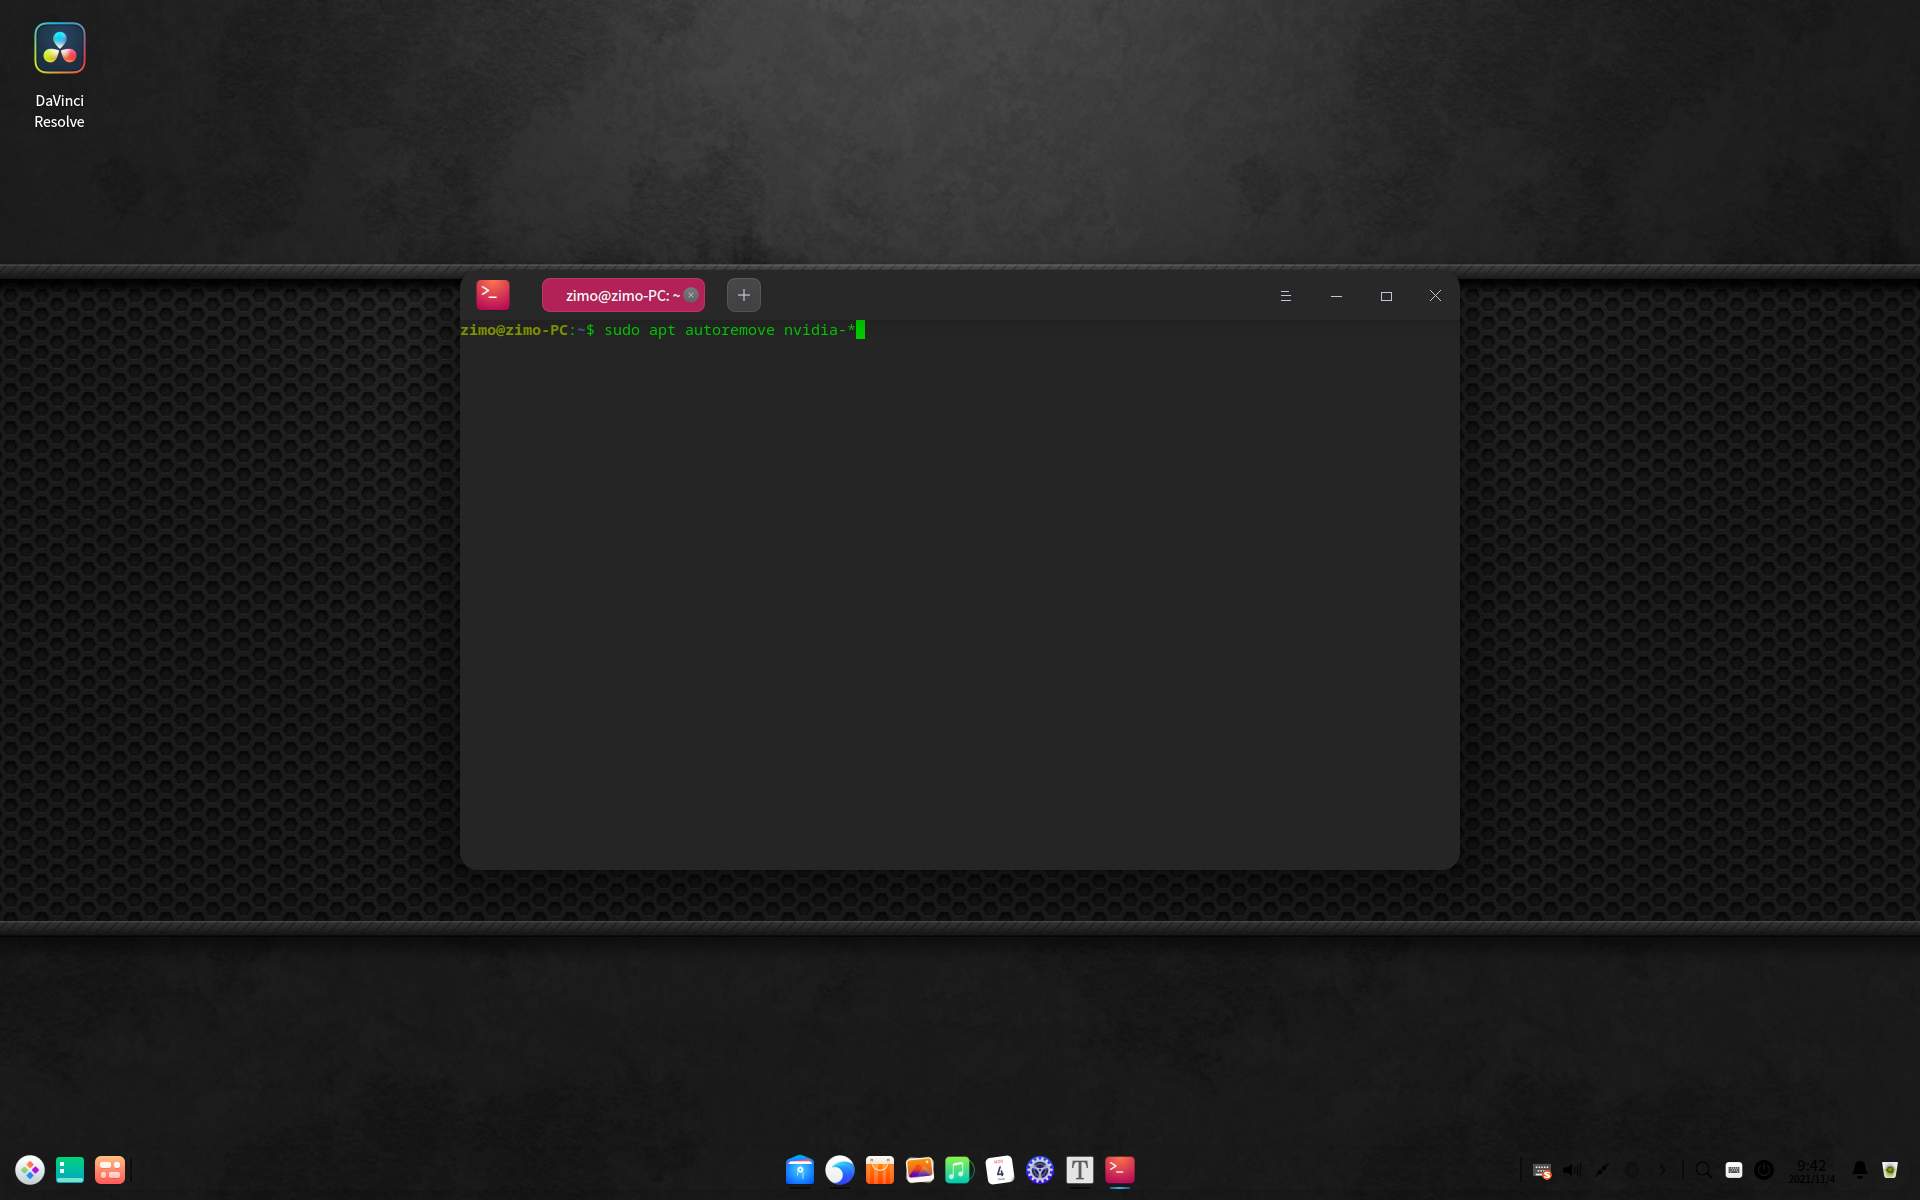Open the Album photo viewer icon
The width and height of the screenshot is (1920, 1200).
[920, 1170]
